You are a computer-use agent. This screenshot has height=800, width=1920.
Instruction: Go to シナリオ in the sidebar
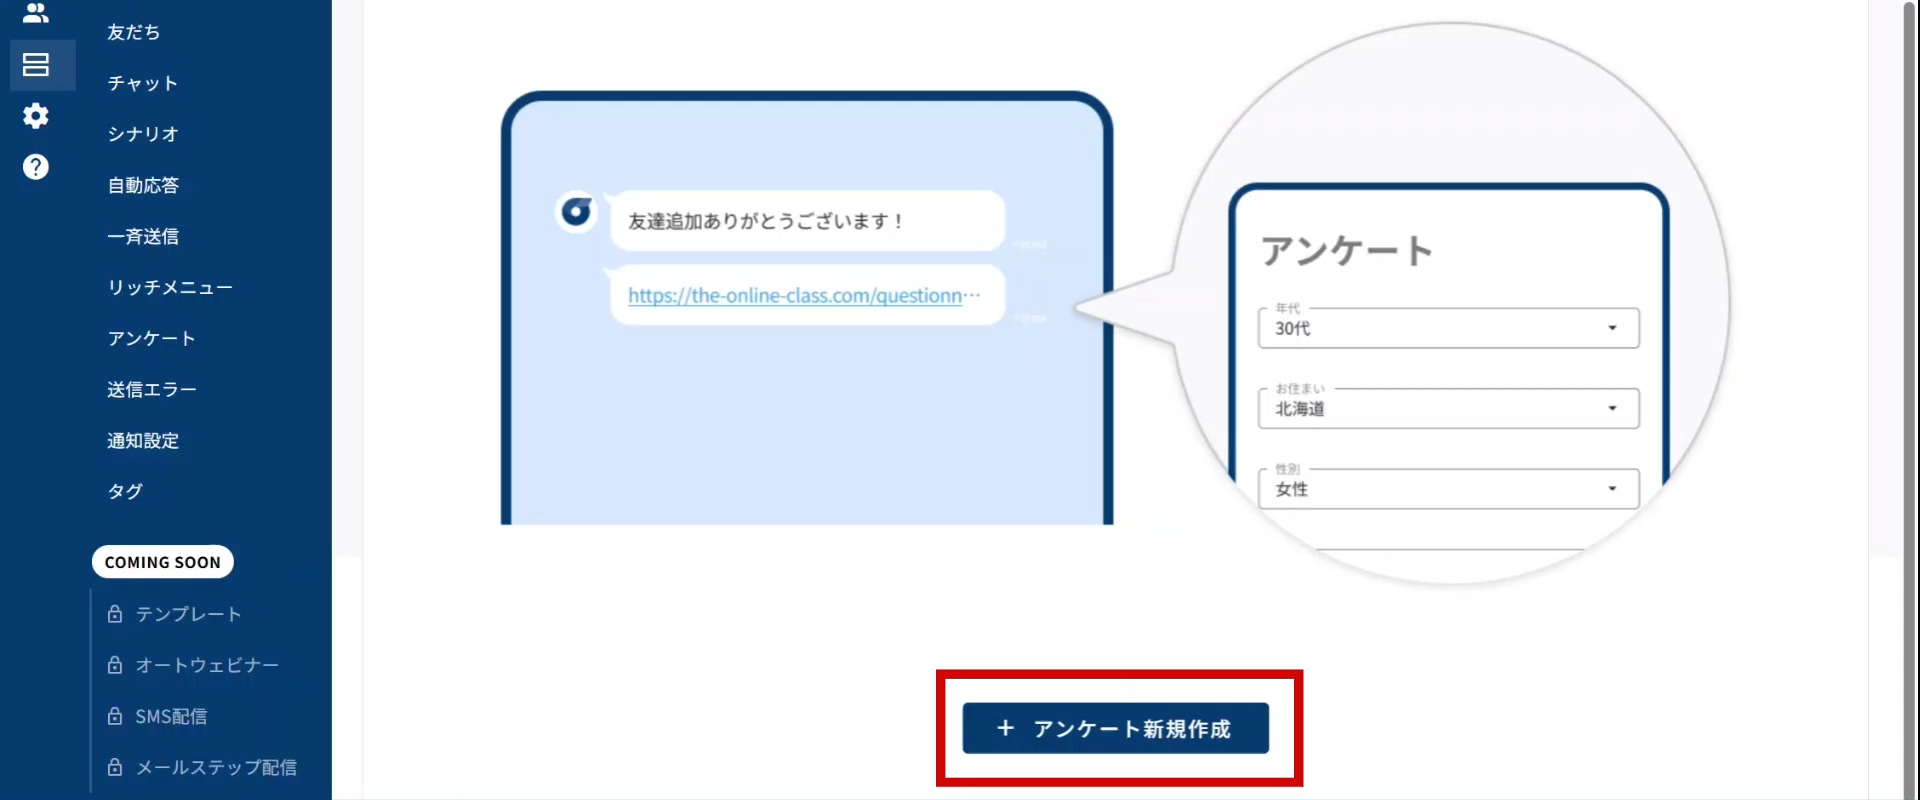click(x=142, y=134)
